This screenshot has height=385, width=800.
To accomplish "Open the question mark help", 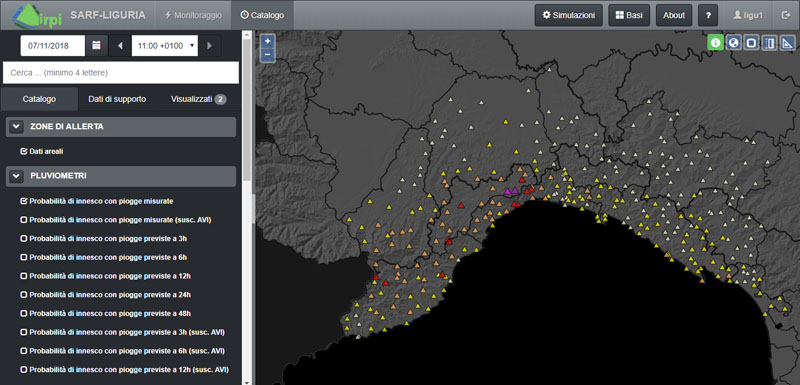I will (x=708, y=15).
